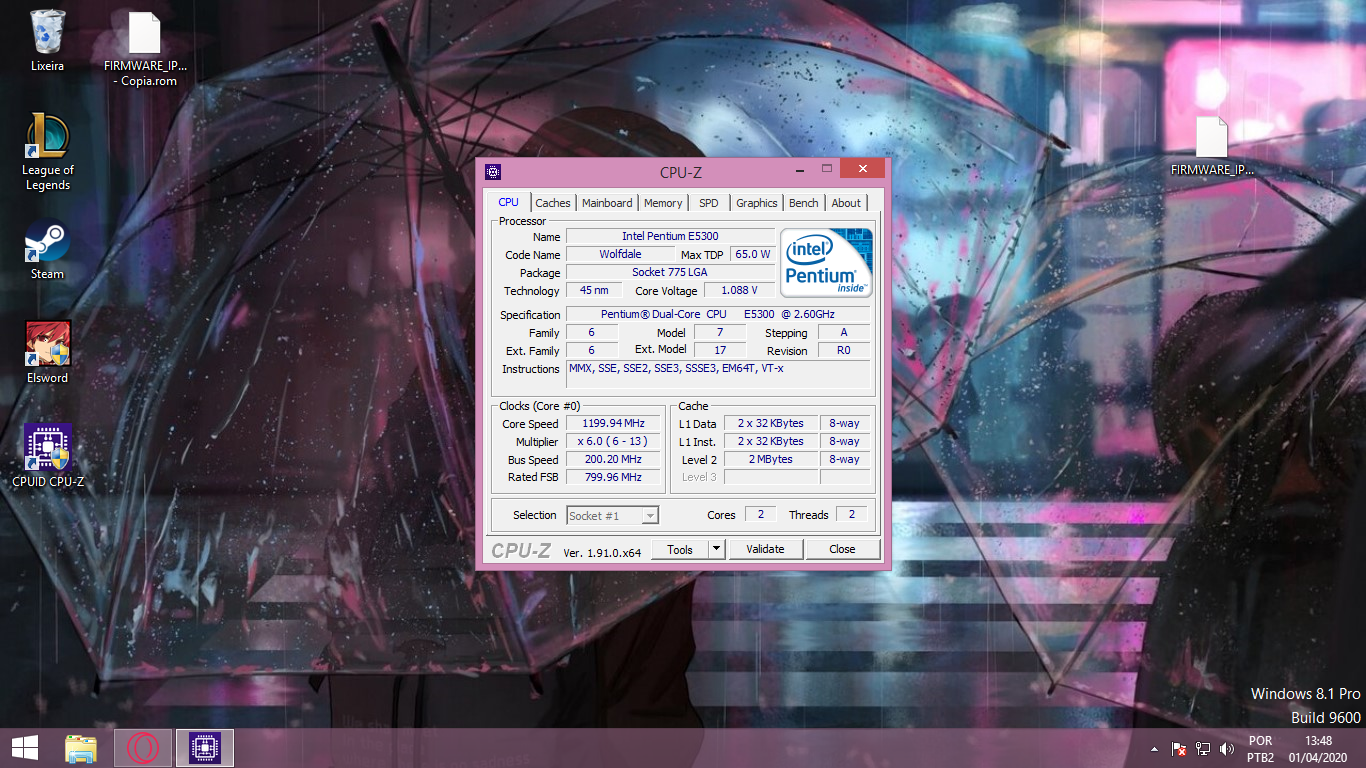Show hidden tray icons arrow
The height and width of the screenshot is (768, 1366).
[x=1155, y=749]
